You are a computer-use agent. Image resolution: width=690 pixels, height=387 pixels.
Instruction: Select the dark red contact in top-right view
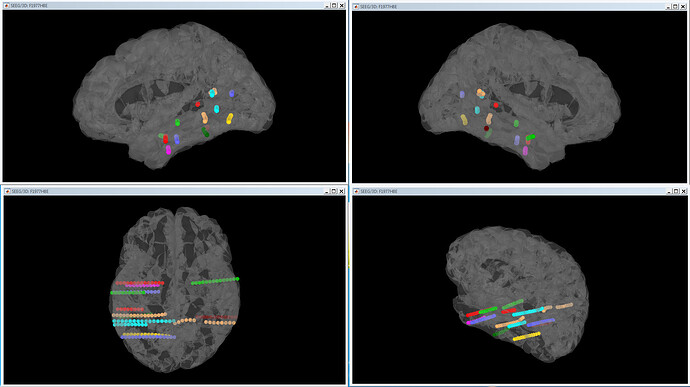[x=486, y=129]
